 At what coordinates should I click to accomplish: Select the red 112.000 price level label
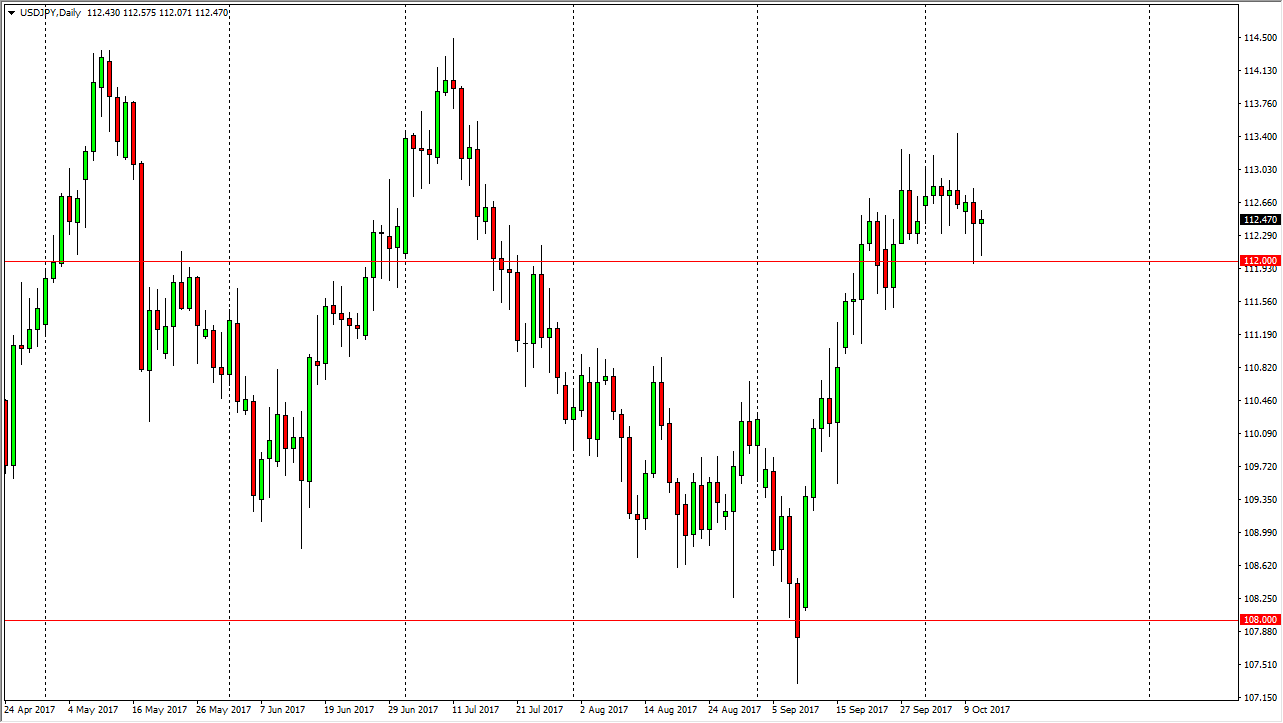(x=1258, y=260)
